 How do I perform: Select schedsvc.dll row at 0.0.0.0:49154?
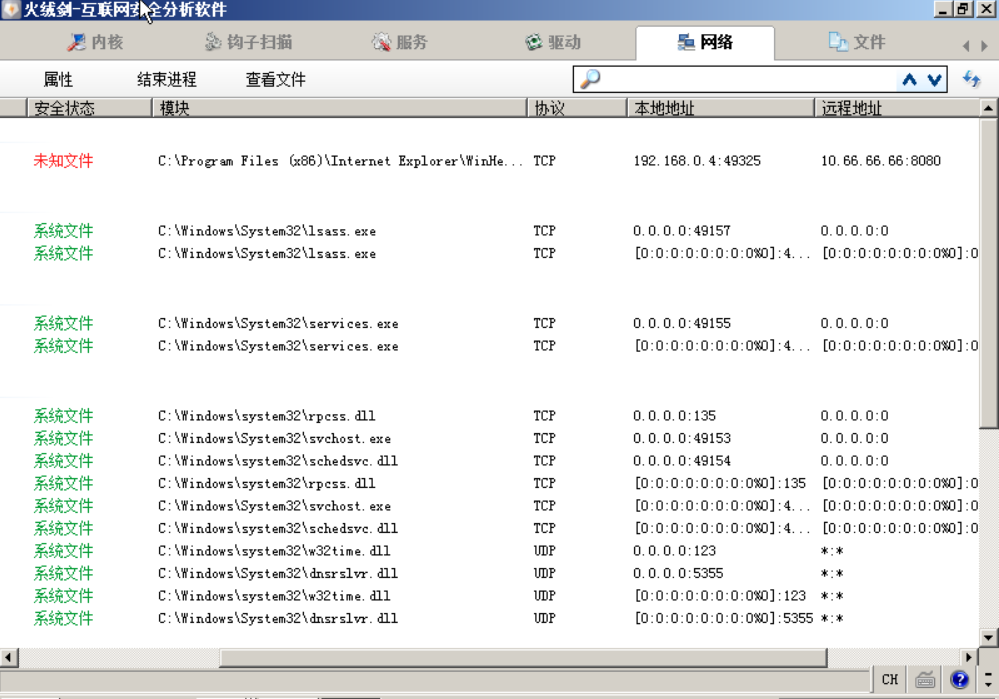[x=489, y=461]
